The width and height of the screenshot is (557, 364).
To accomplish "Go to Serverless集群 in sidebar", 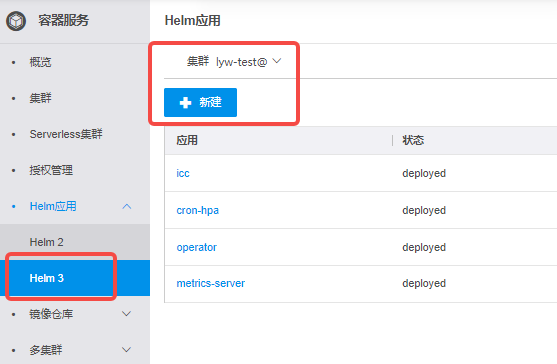I will tap(66, 134).
